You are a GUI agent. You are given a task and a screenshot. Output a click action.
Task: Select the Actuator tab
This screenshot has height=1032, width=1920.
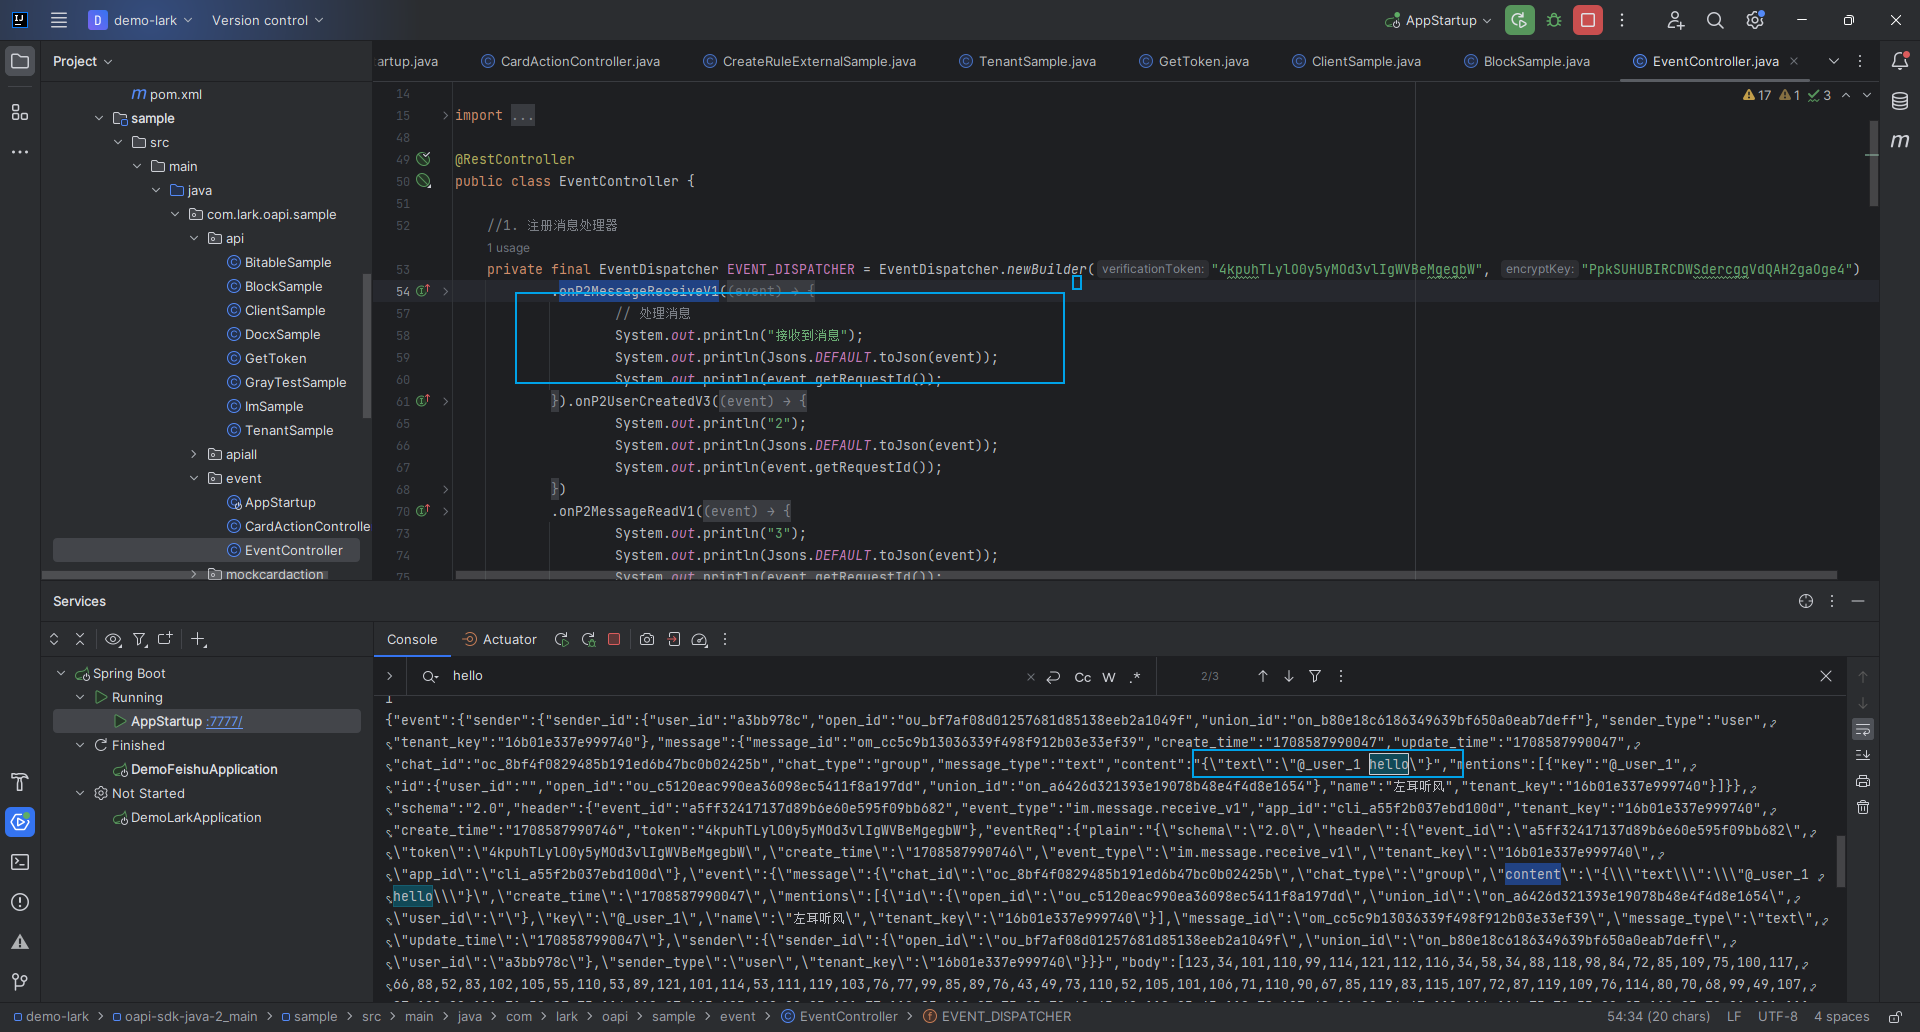tap(499, 639)
